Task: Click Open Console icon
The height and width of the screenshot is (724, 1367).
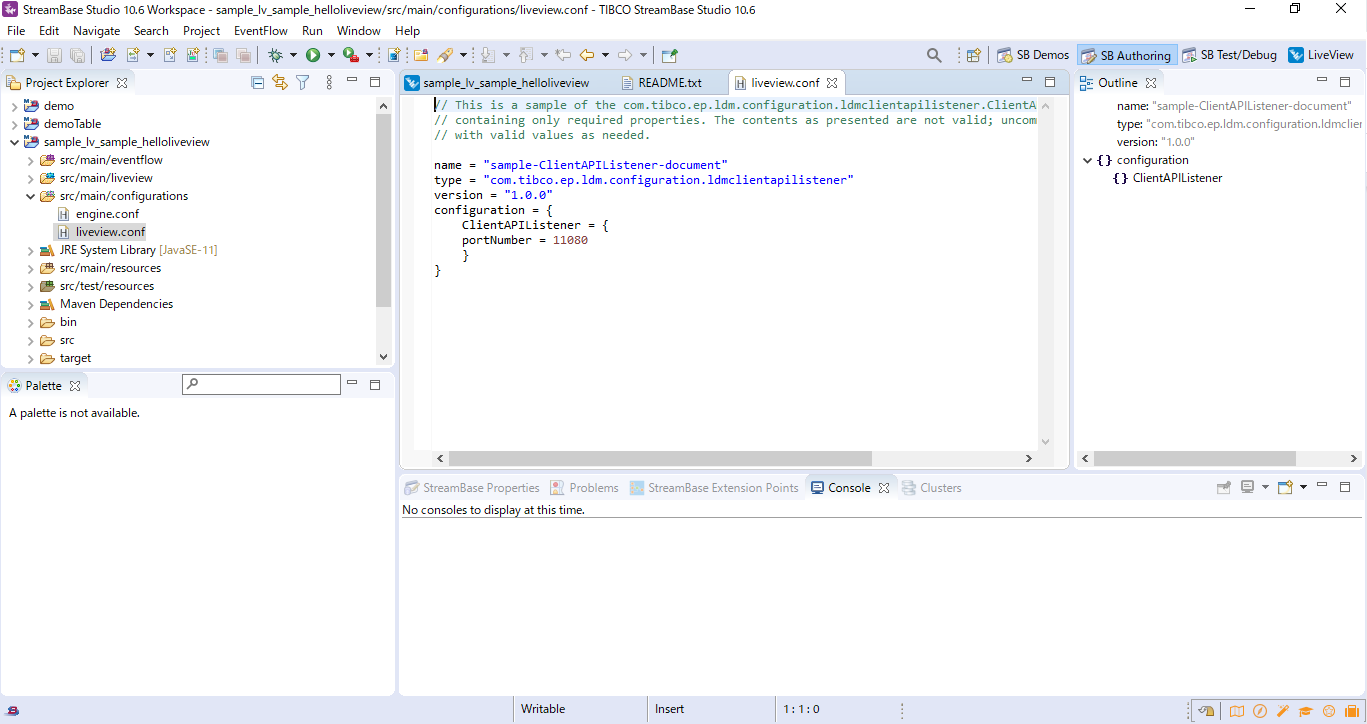Action: (x=1286, y=487)
